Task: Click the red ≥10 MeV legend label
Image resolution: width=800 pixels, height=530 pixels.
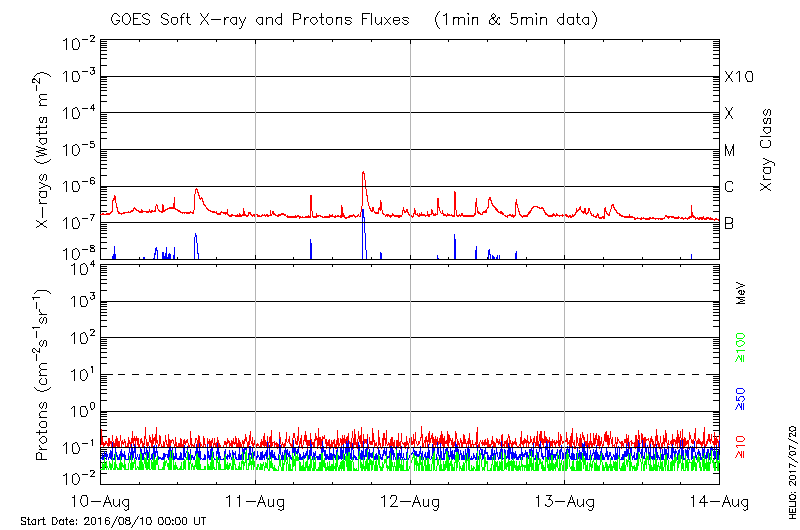Action: (x=741, y=447)
